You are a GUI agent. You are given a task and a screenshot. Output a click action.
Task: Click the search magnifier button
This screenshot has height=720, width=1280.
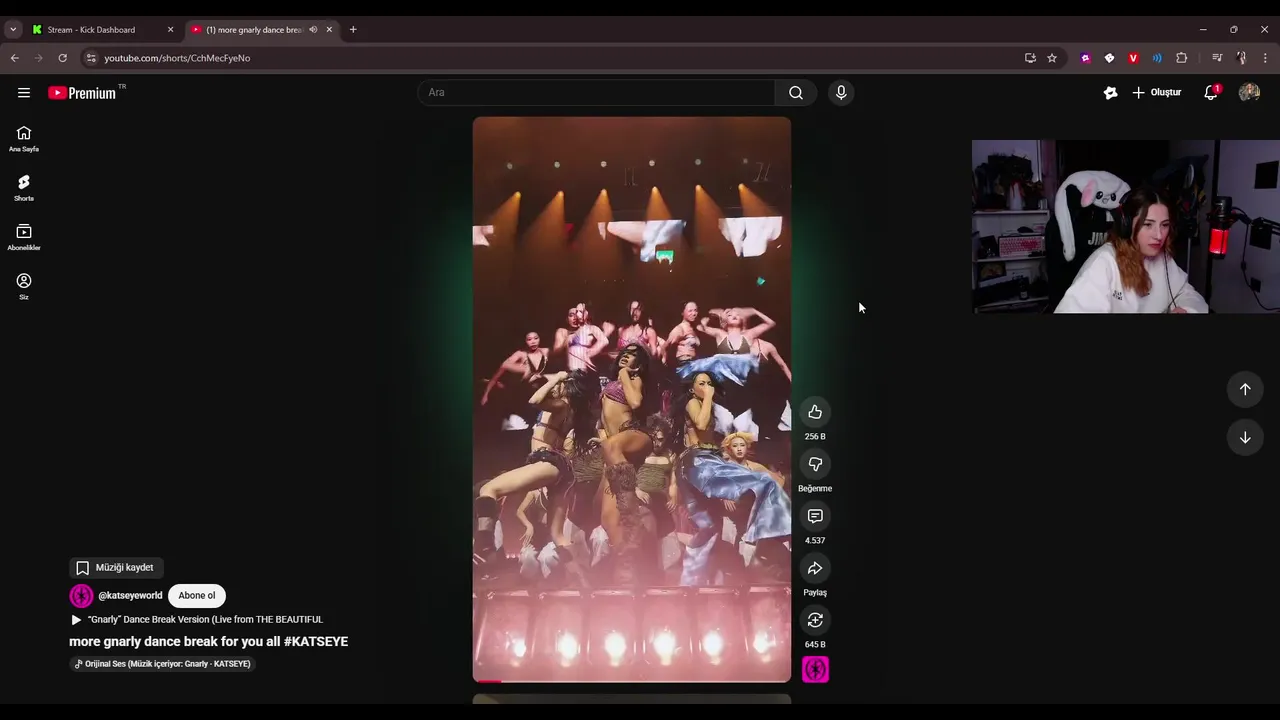point(796,93)
